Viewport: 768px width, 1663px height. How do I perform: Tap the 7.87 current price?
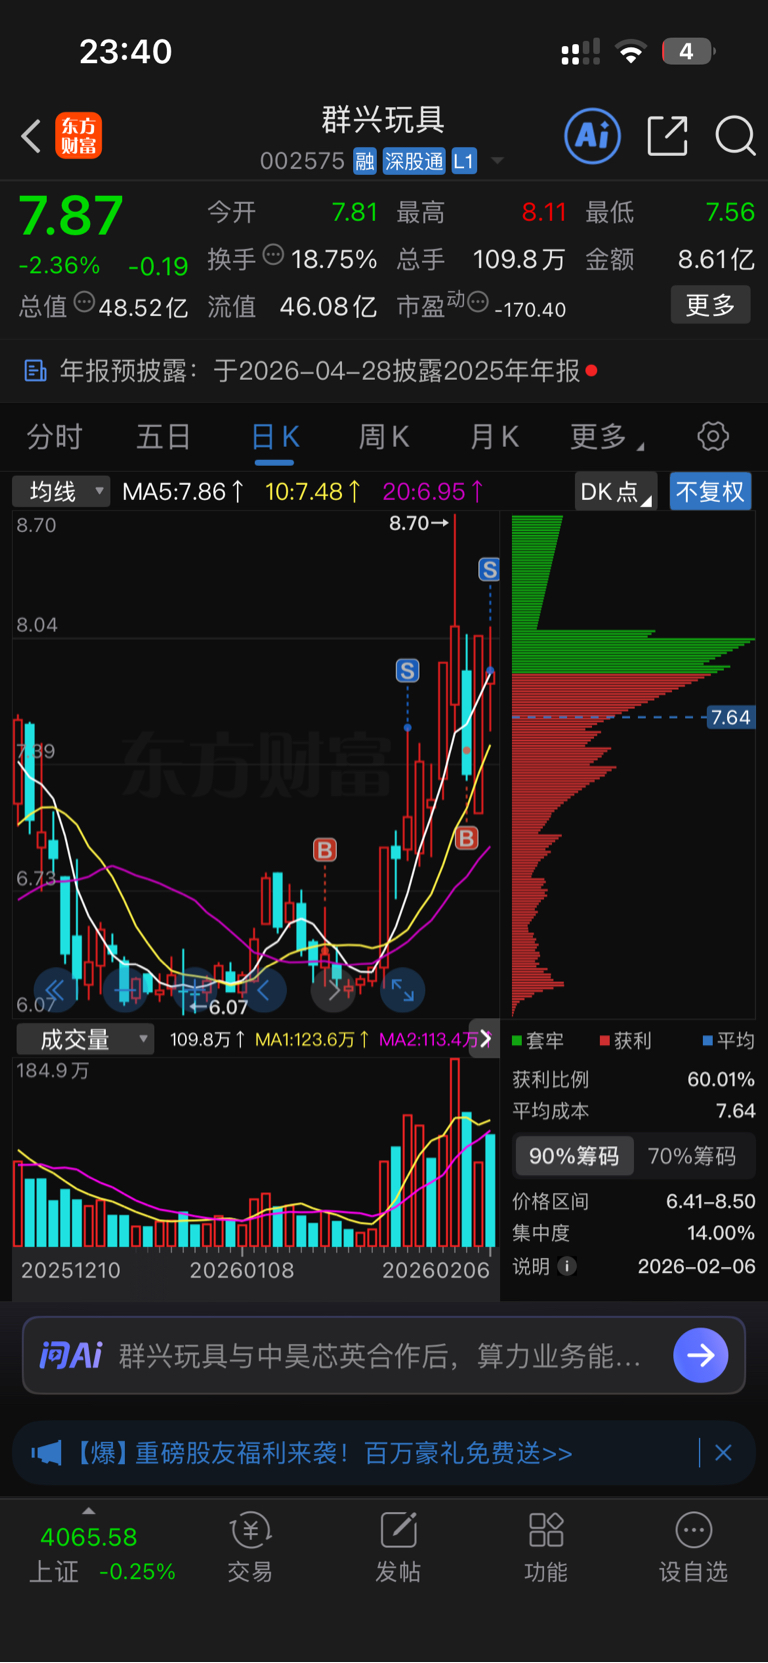pos(71,215)
